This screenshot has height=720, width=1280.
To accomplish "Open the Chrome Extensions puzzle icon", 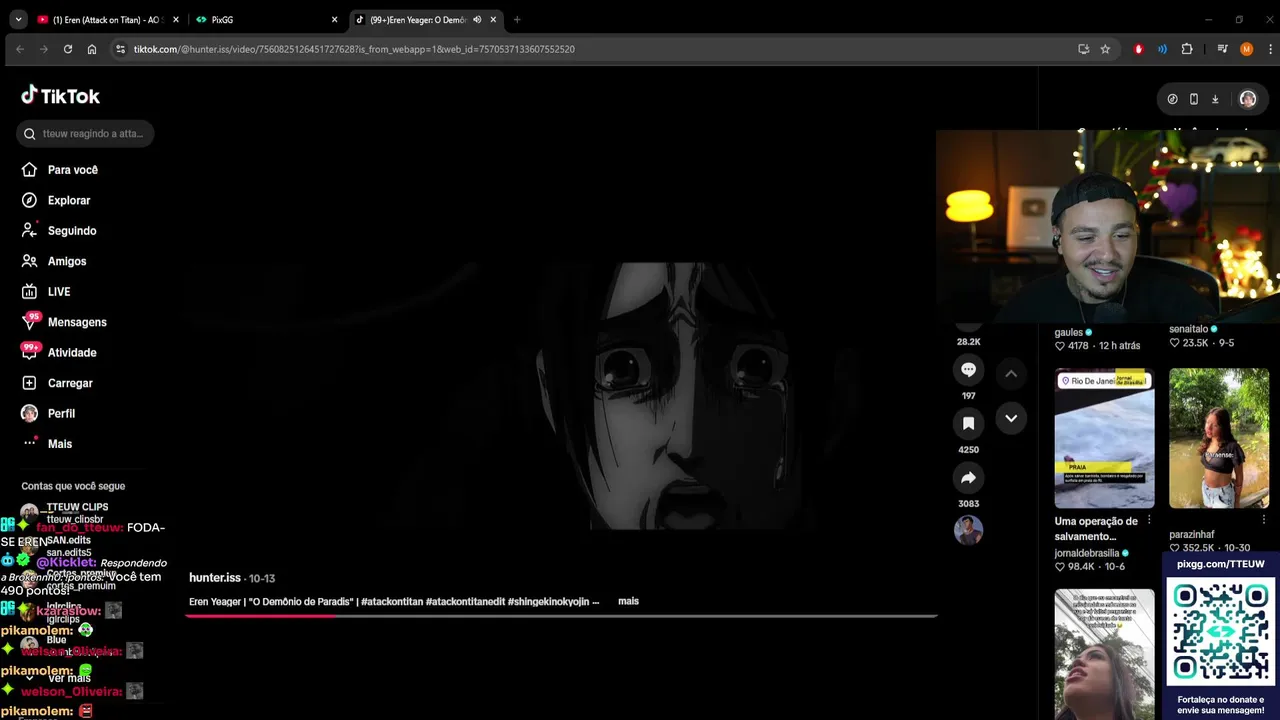I will 1187,49.
